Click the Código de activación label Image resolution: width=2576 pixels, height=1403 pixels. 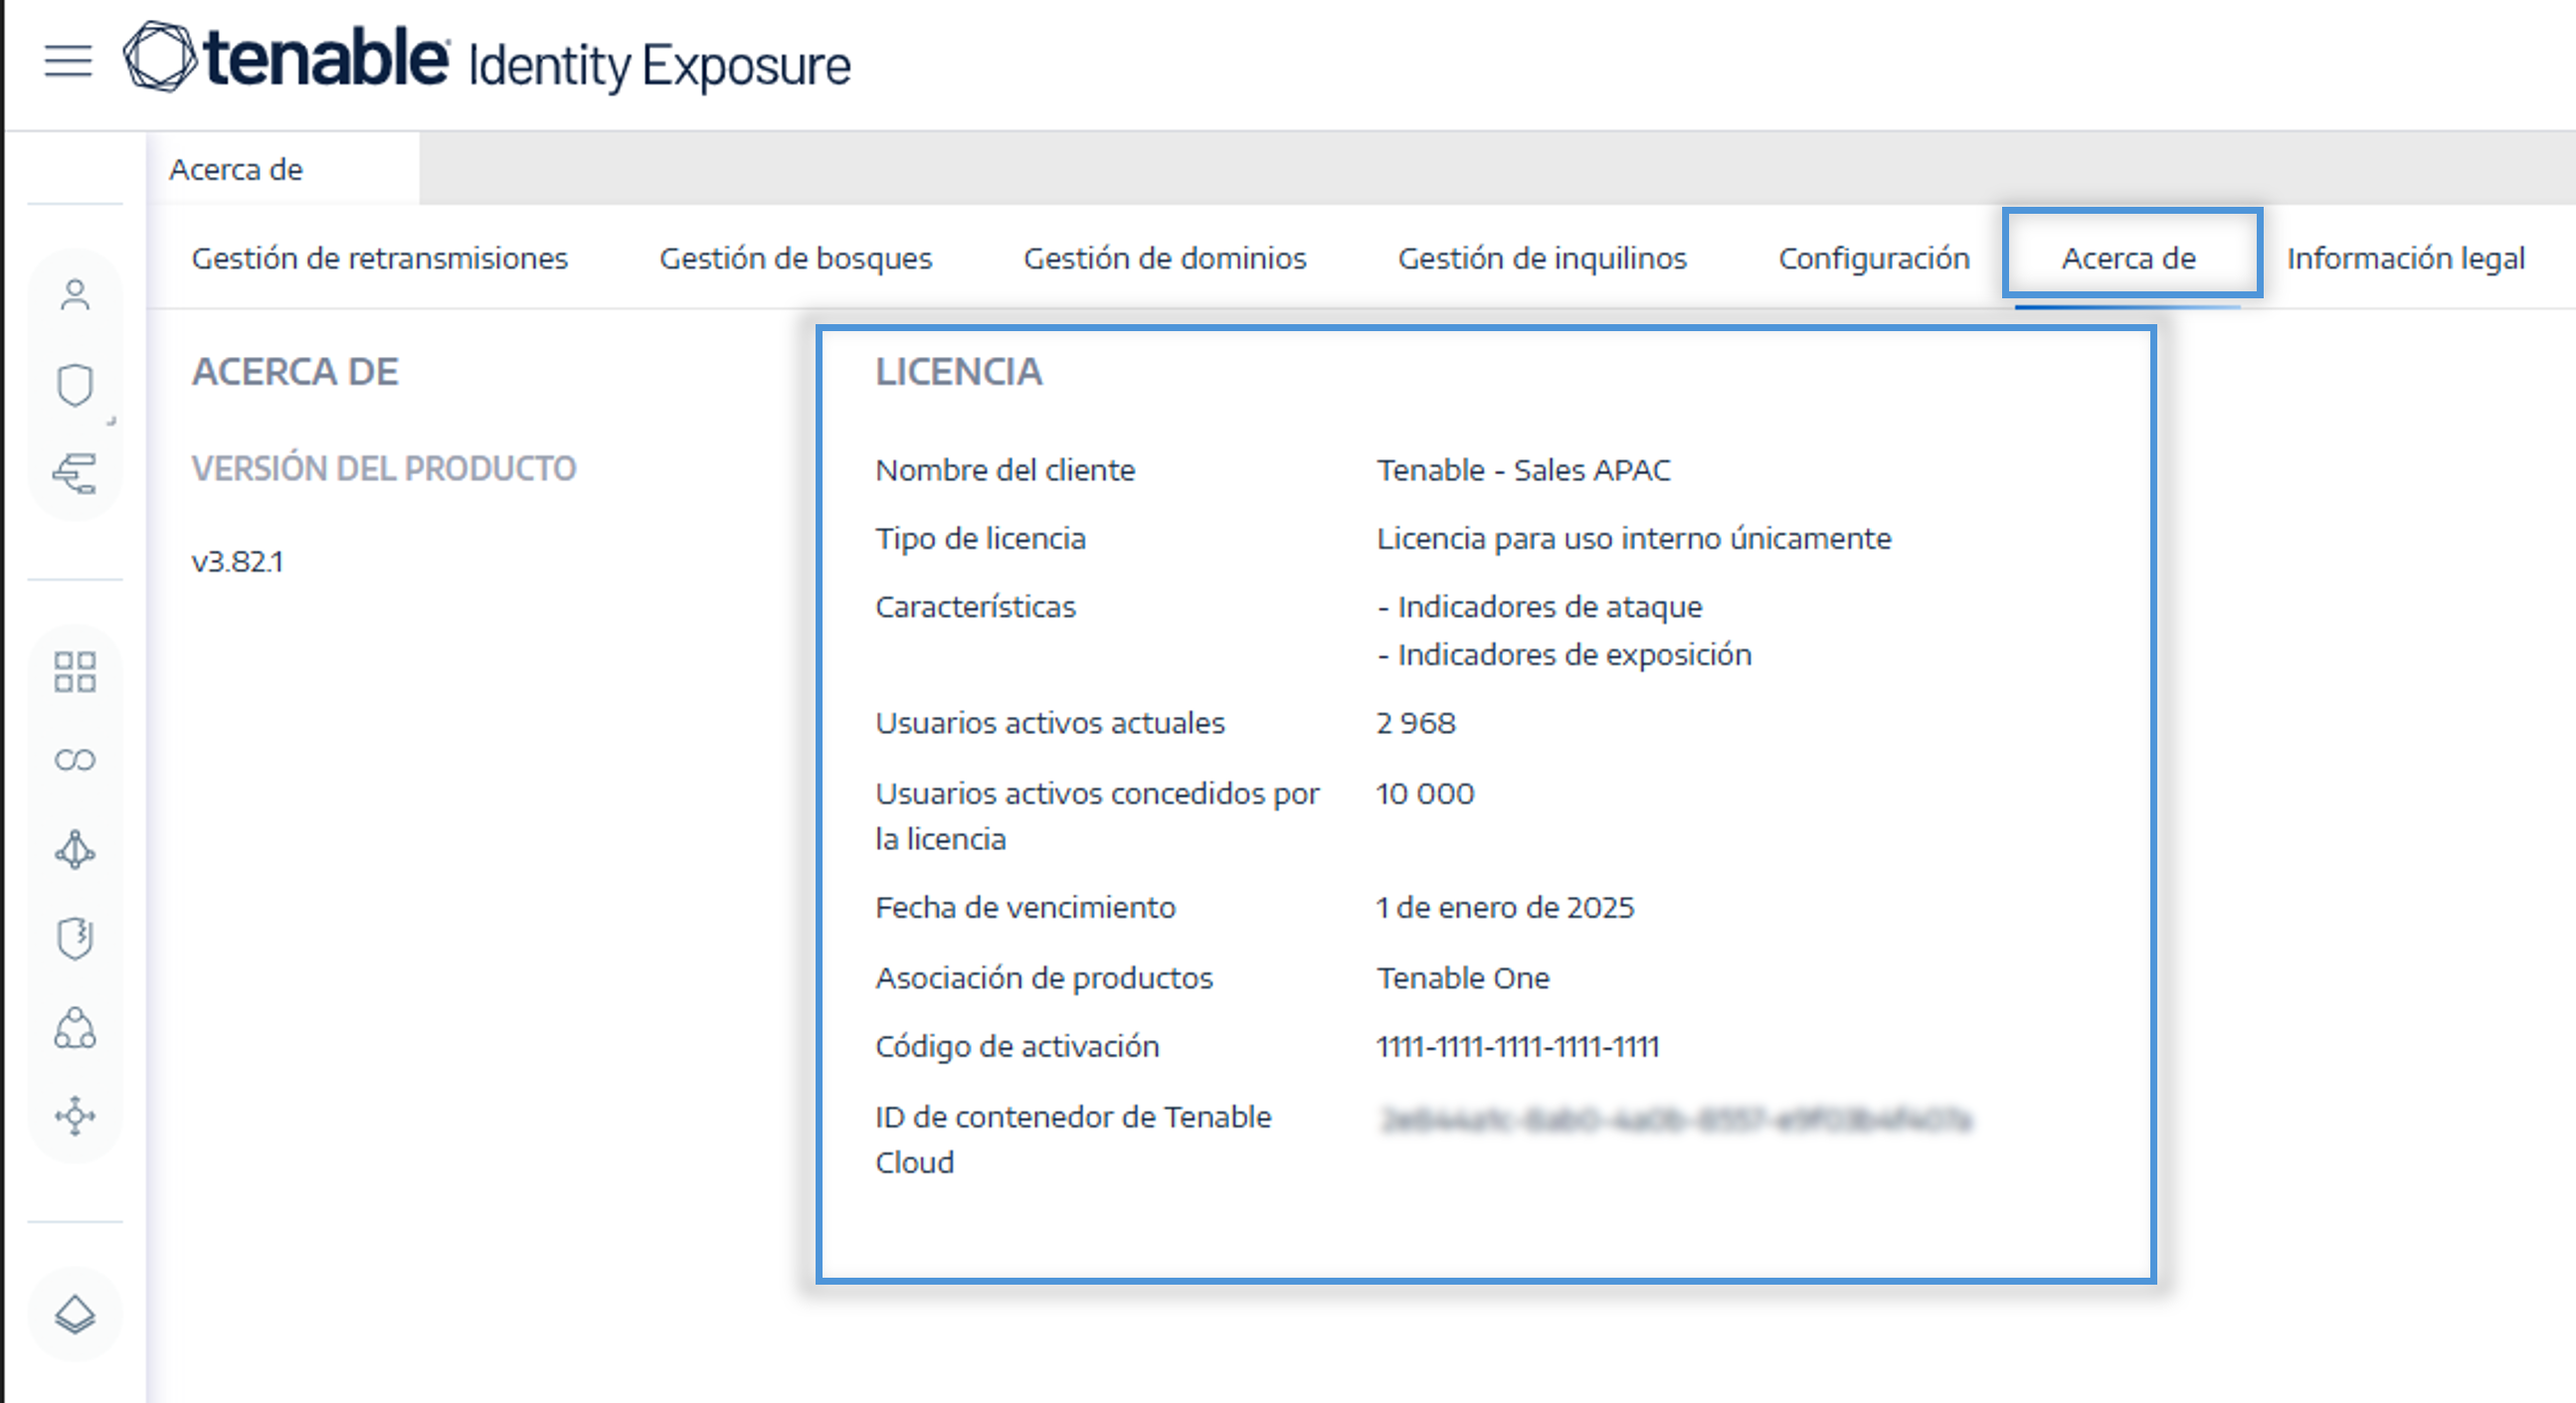click(1017, 1046)
